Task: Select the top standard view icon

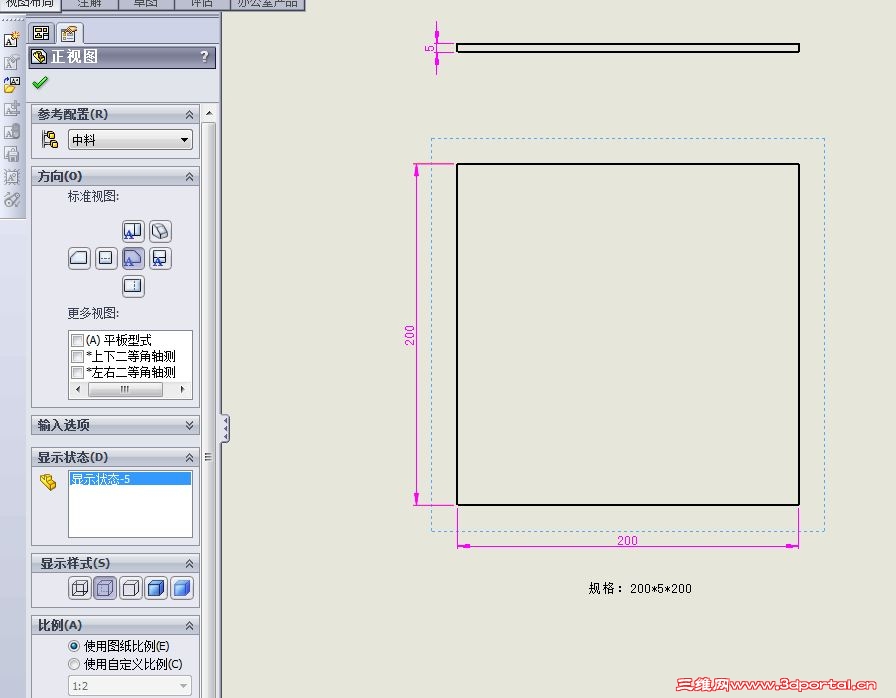Action: tap(133, 231)
